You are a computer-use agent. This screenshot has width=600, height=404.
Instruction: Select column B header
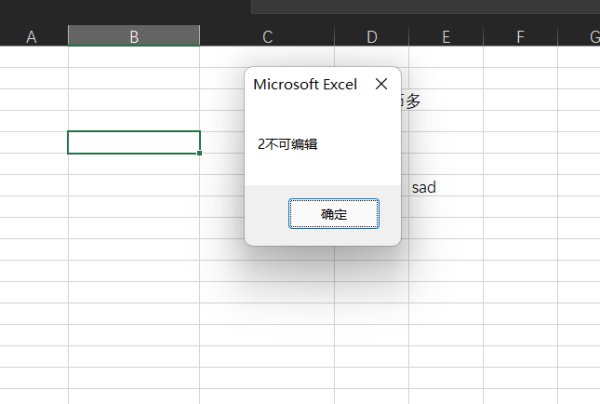click(x=134, y=36)
